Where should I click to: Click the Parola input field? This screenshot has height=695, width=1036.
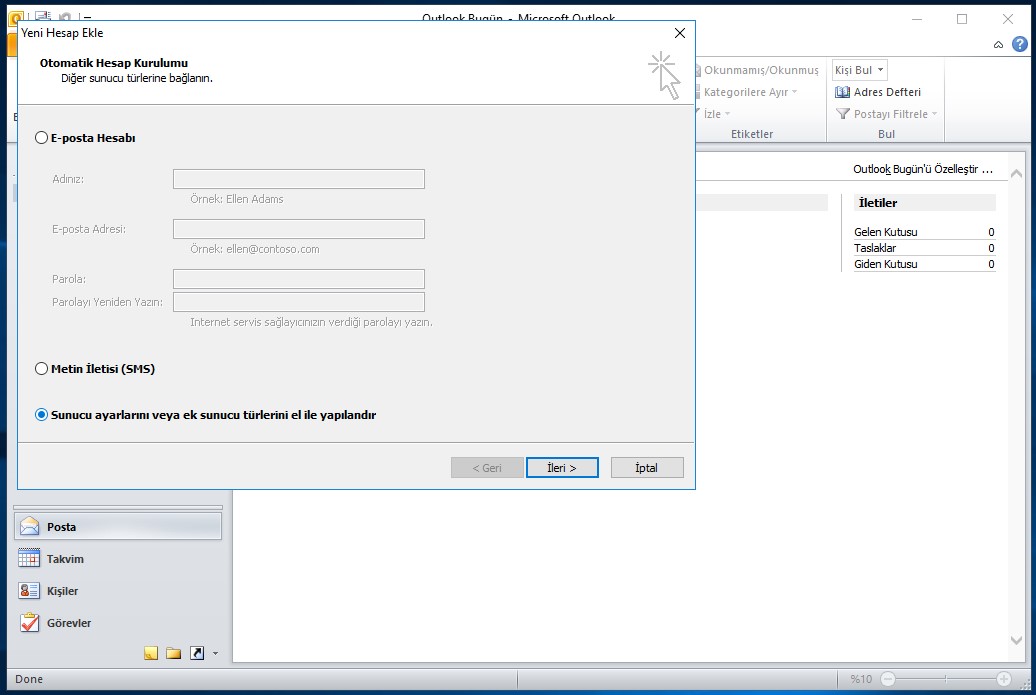coord(299,279)
